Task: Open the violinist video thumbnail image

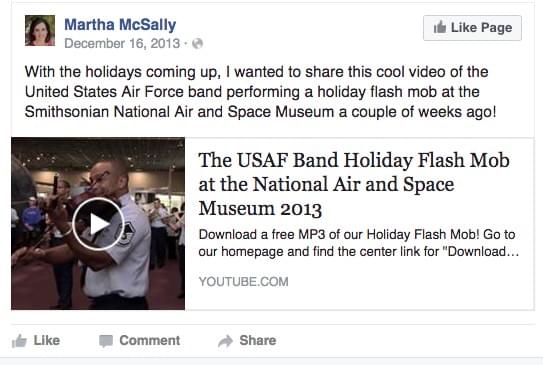Action: tap(98, 224)
